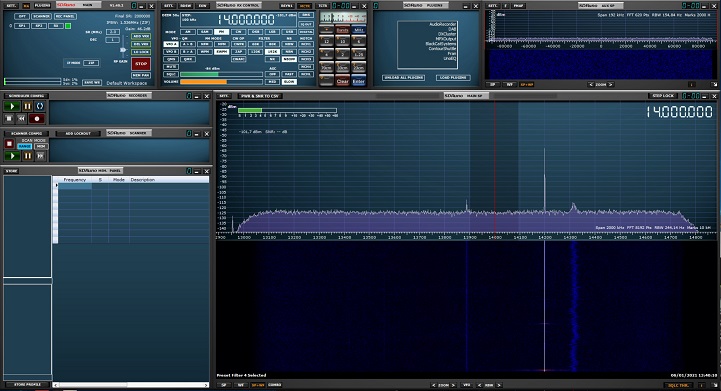Screen dimensions: 721x391
Task: Click the DEL VRX button
Action: (x=141, y=44)
